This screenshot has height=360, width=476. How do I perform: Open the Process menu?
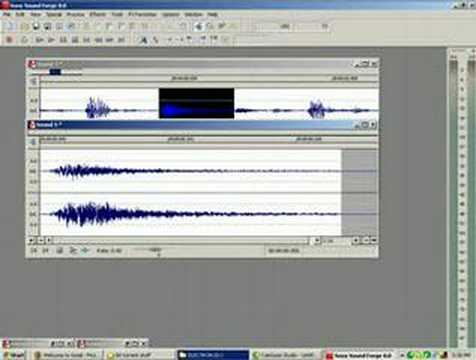point(76,14)
